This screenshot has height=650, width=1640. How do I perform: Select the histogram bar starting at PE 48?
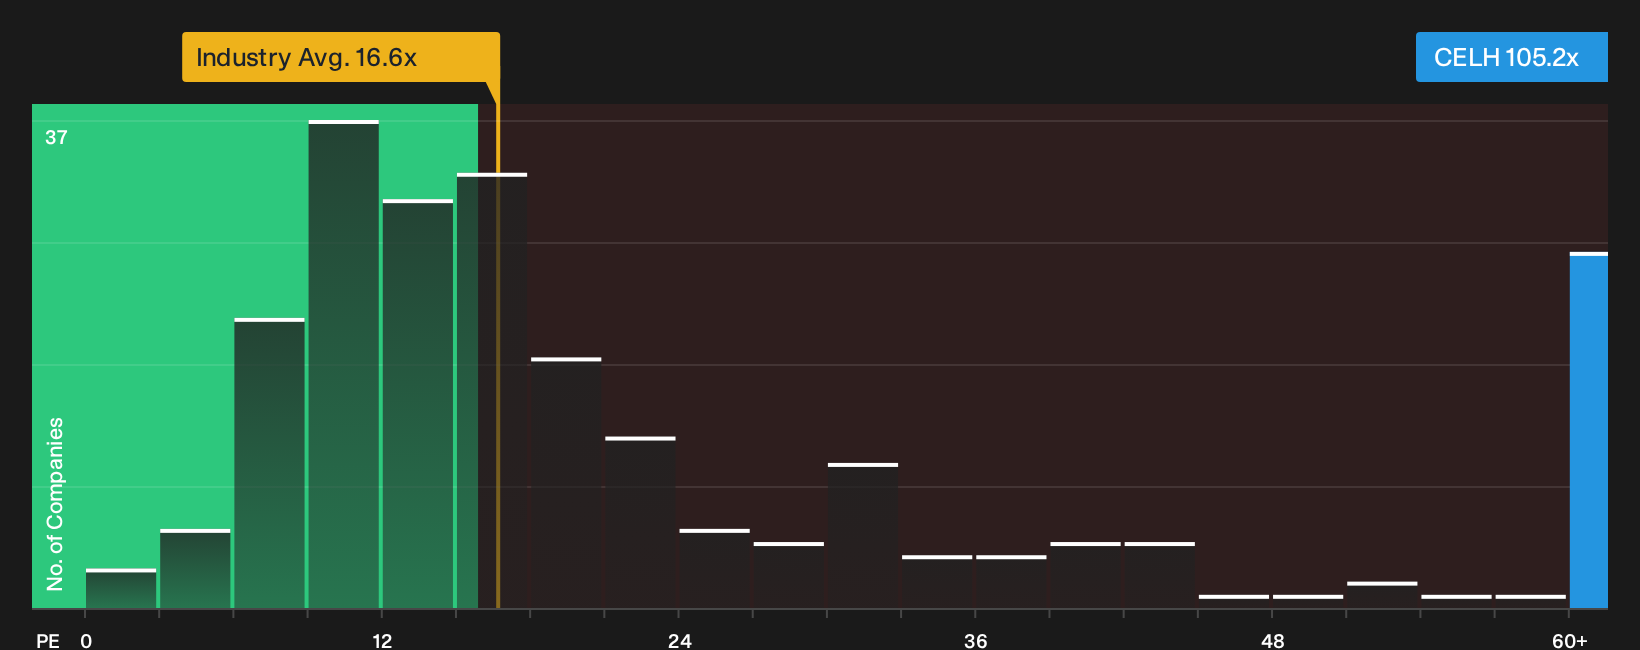coord(1308,602)
